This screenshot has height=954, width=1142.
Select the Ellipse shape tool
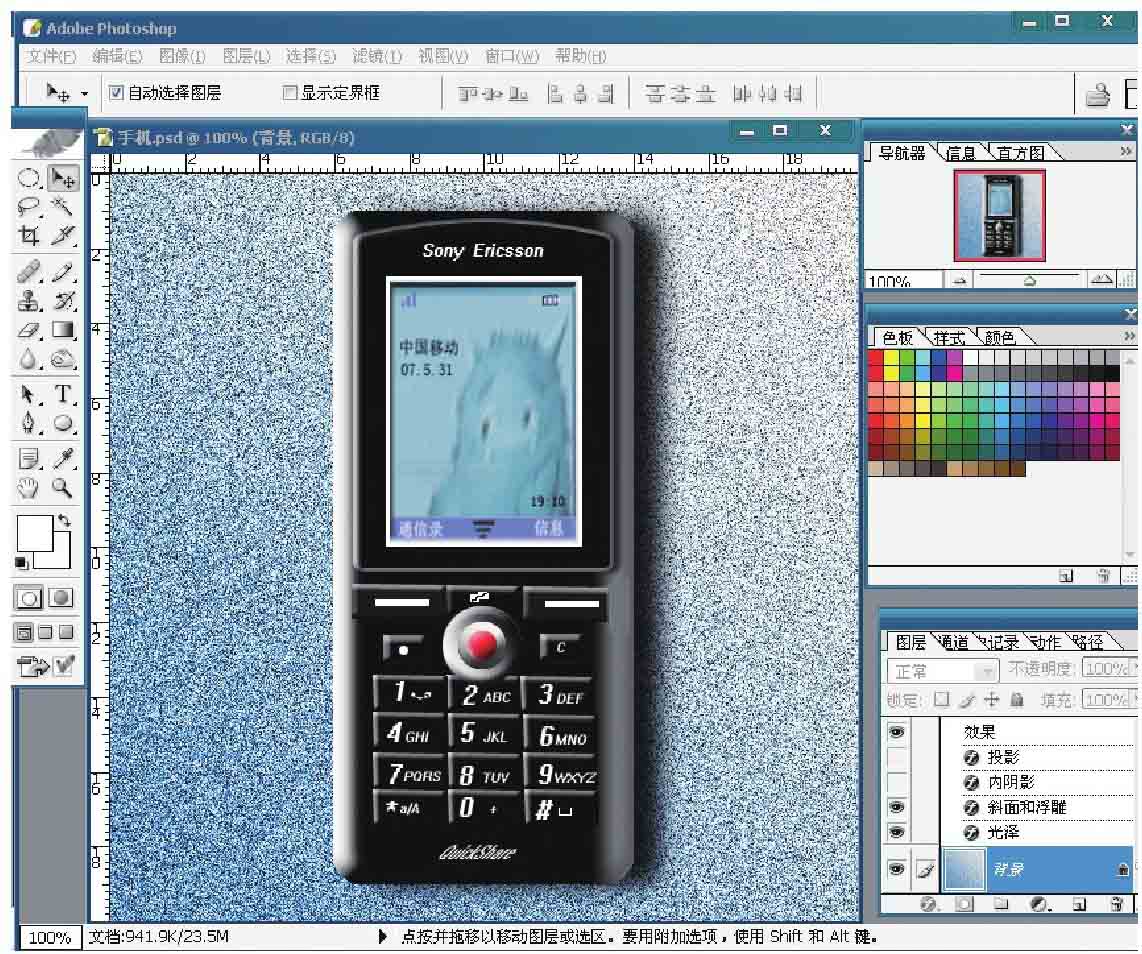click(x=63, y=423)
